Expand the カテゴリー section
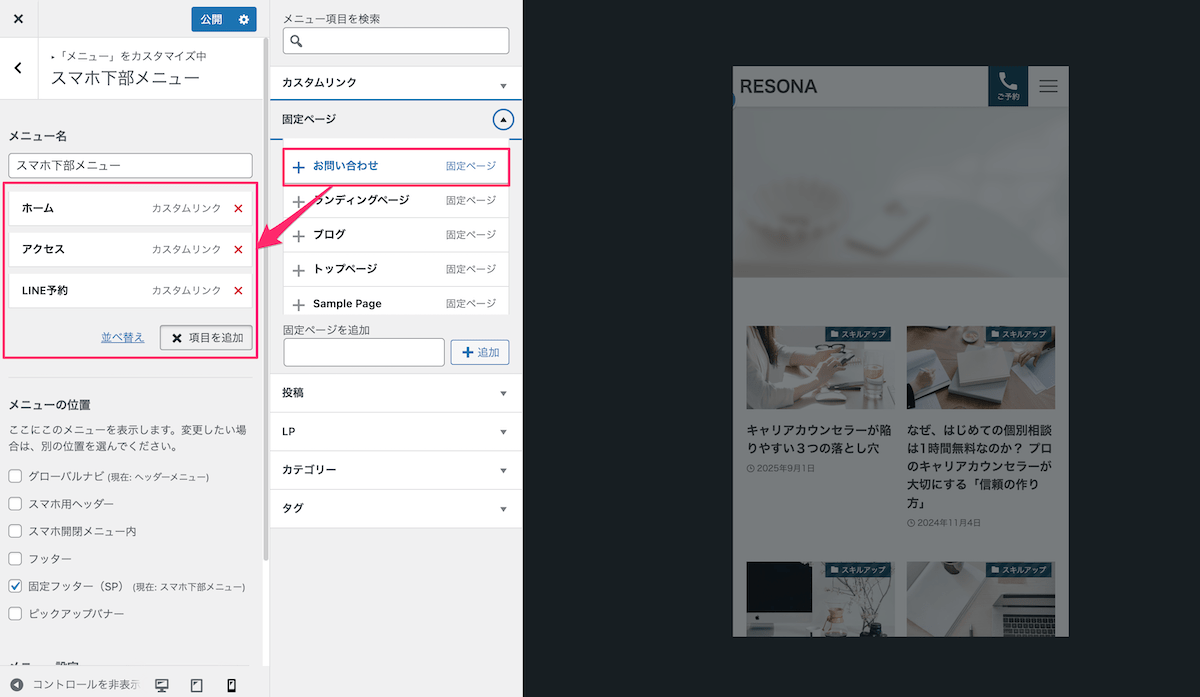Screen dimensions: 1200x697 396,470
